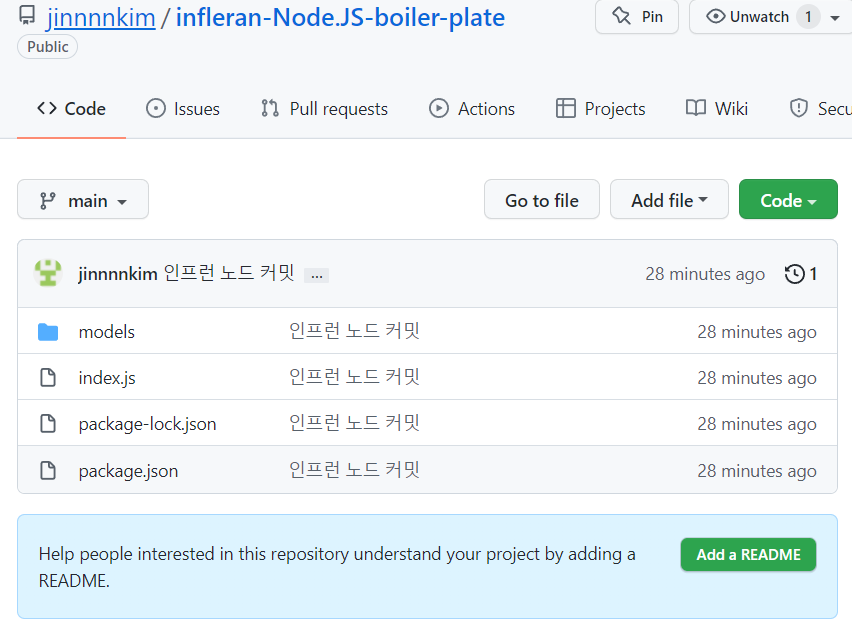Image resolution: width=852 pixels, height=633 pixels.
Task: Click the Add a README button
Action: tap(748, 555)
